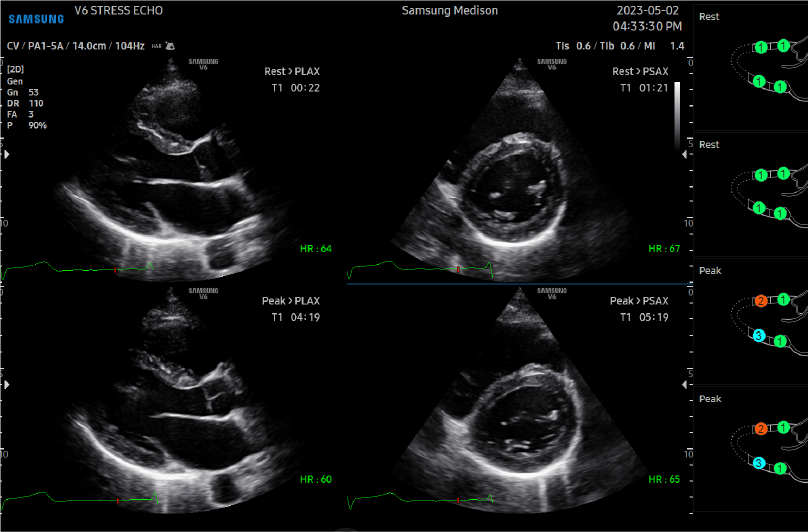
Task: Click the time '04:33:30 PM'
Action: (x=647, y=26)
